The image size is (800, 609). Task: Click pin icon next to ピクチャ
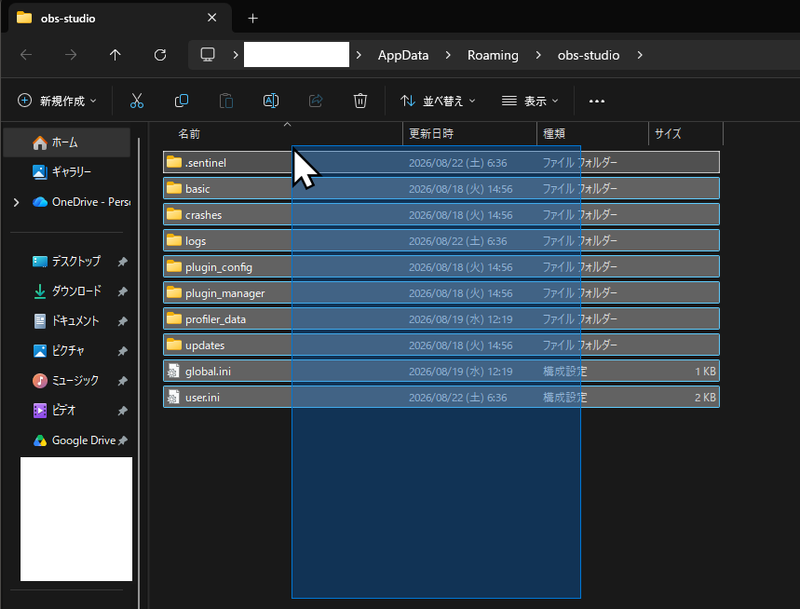[x=122, y=351]
